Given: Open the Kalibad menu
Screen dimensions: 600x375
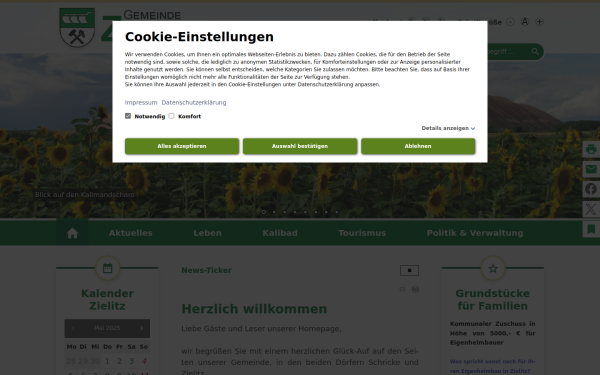Looking at the screenshot, I should pos(280,233).
